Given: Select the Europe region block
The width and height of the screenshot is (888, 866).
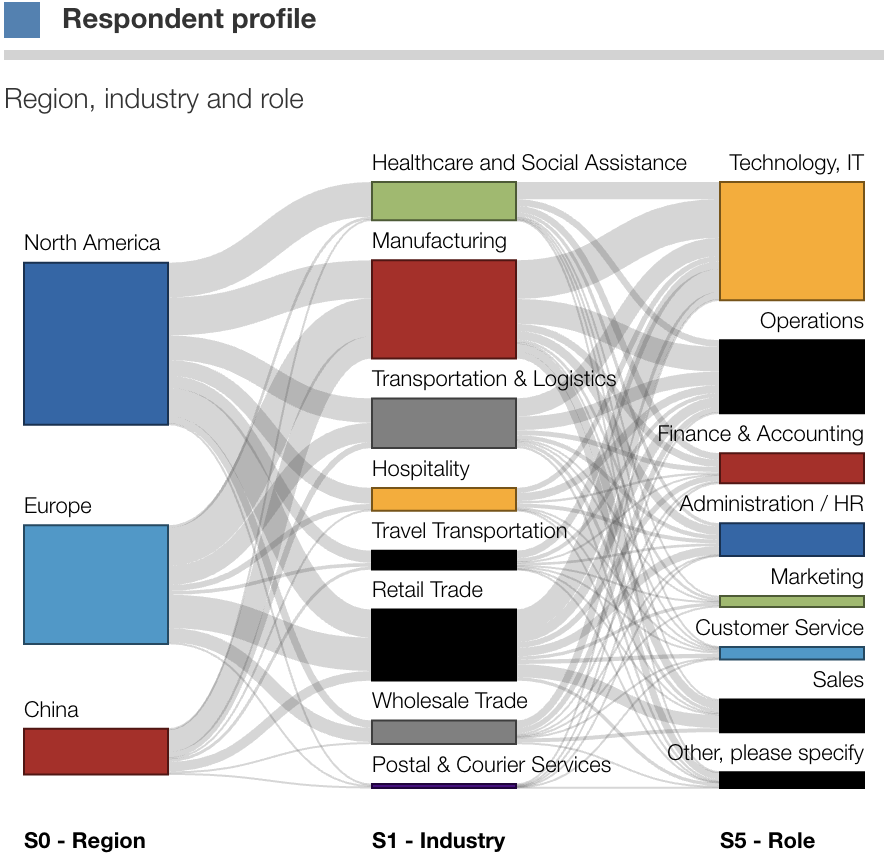Looking at the screenshot, I should [96, 584].
